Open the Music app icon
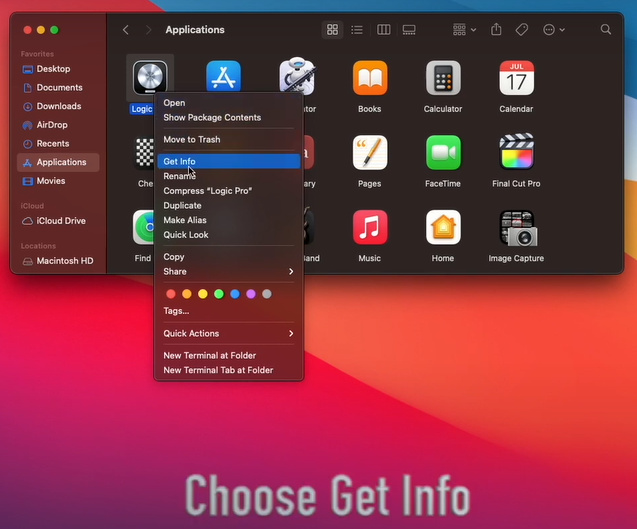This screenshot has width=637, height=529. 370,227
